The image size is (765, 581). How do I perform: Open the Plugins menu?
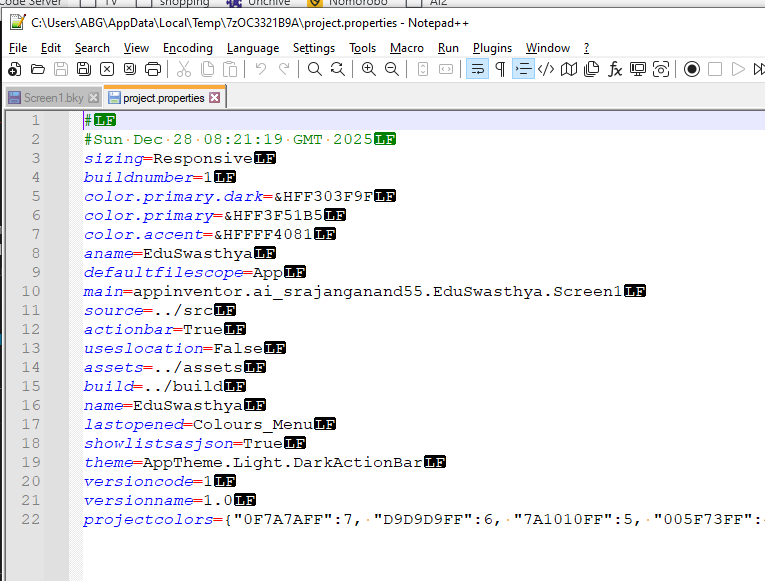(x=492, y=48)
